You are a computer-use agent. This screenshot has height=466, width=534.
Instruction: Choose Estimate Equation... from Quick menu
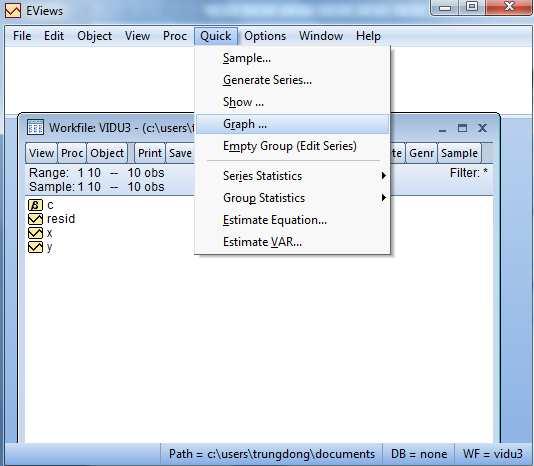tap(292, 220)
